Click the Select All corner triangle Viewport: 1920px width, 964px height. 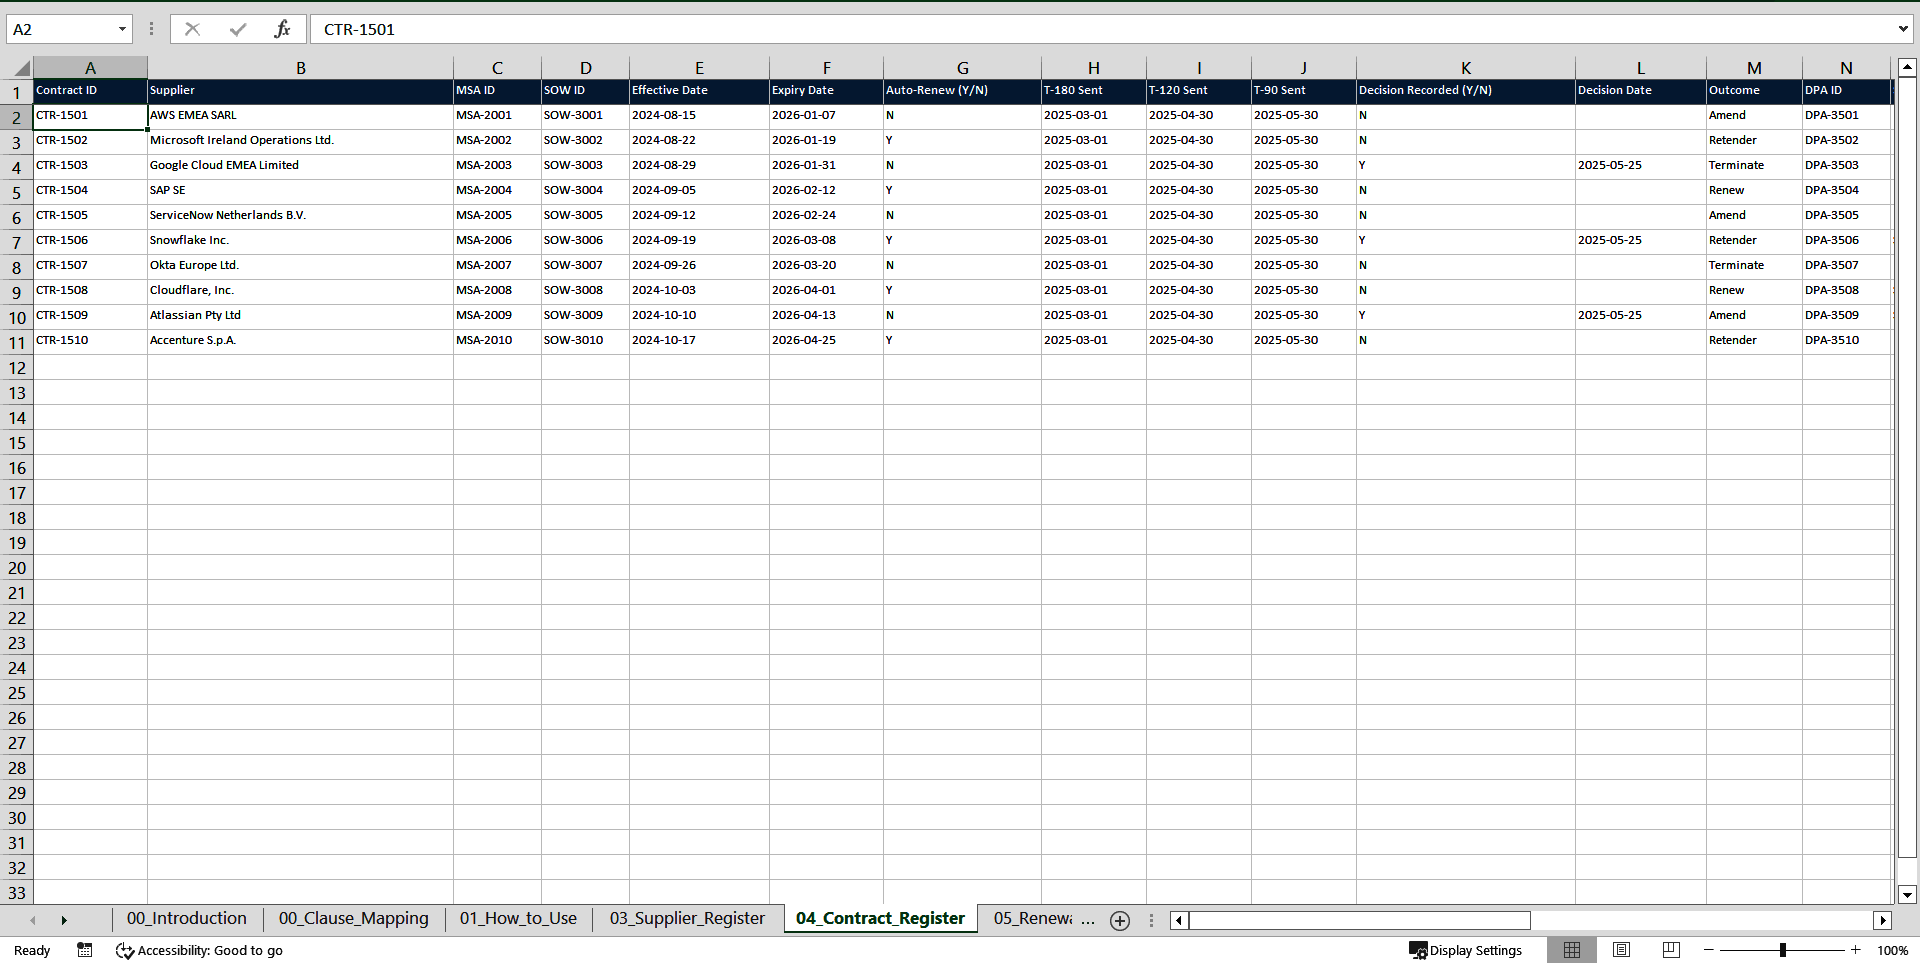point(21,68)
